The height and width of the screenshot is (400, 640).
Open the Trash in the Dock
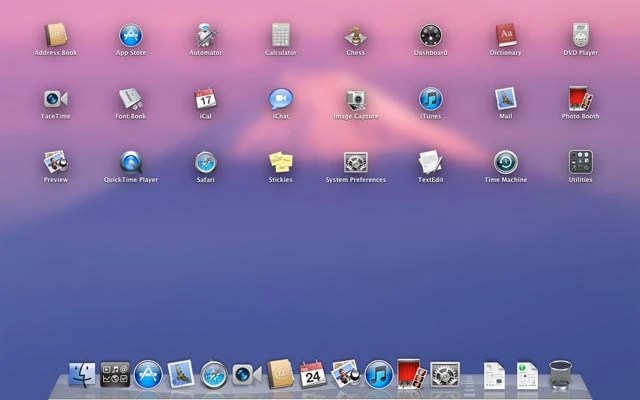tap(561, 375)
